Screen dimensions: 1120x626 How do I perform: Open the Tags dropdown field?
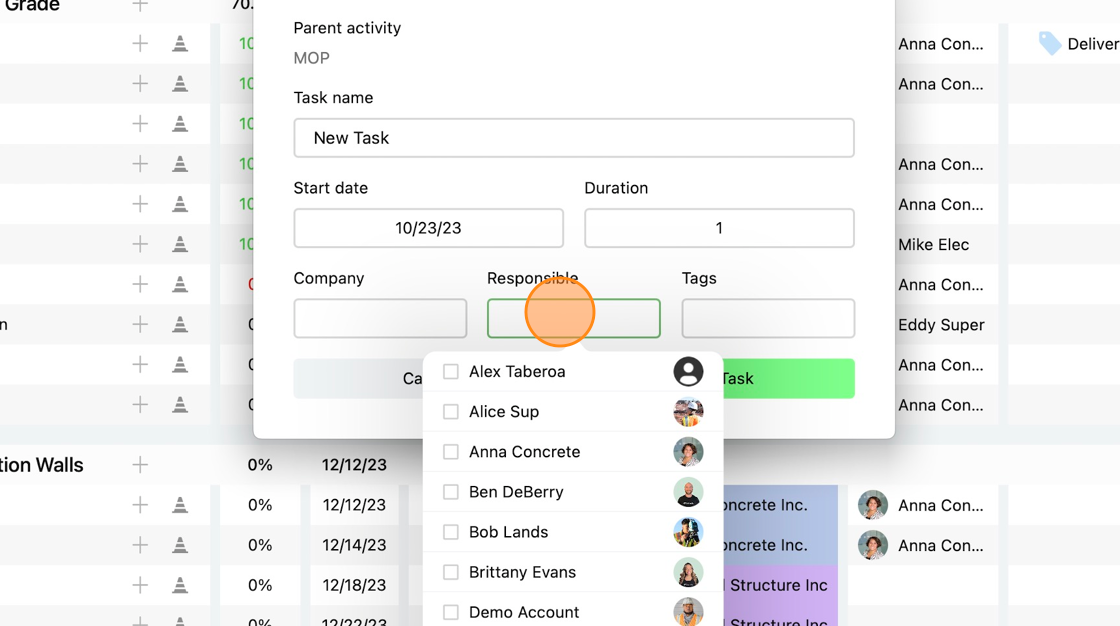(768, 318)
